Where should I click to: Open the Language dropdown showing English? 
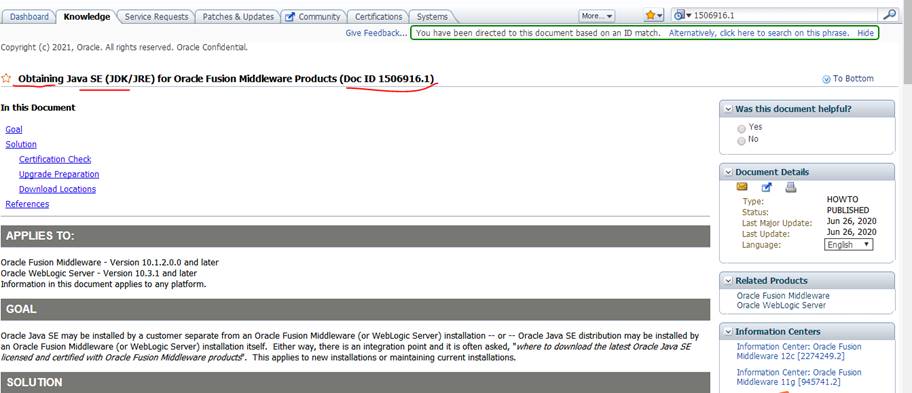(849, 245)
